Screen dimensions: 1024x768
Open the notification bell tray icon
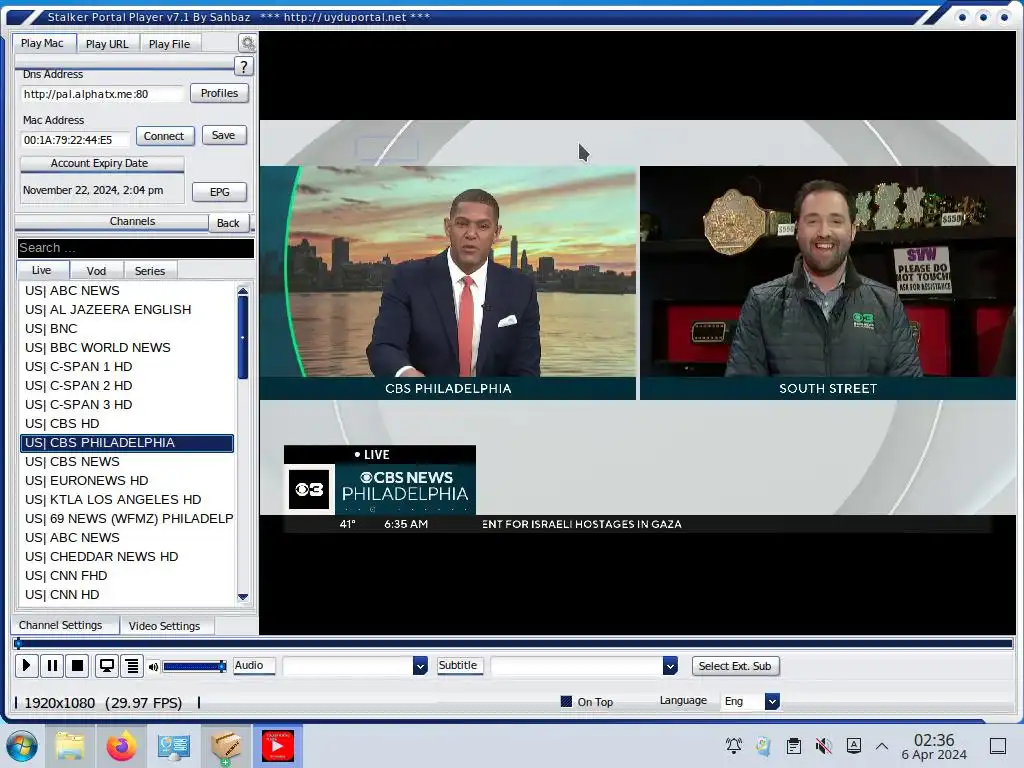pyautogui.click(x=734, y=746)
